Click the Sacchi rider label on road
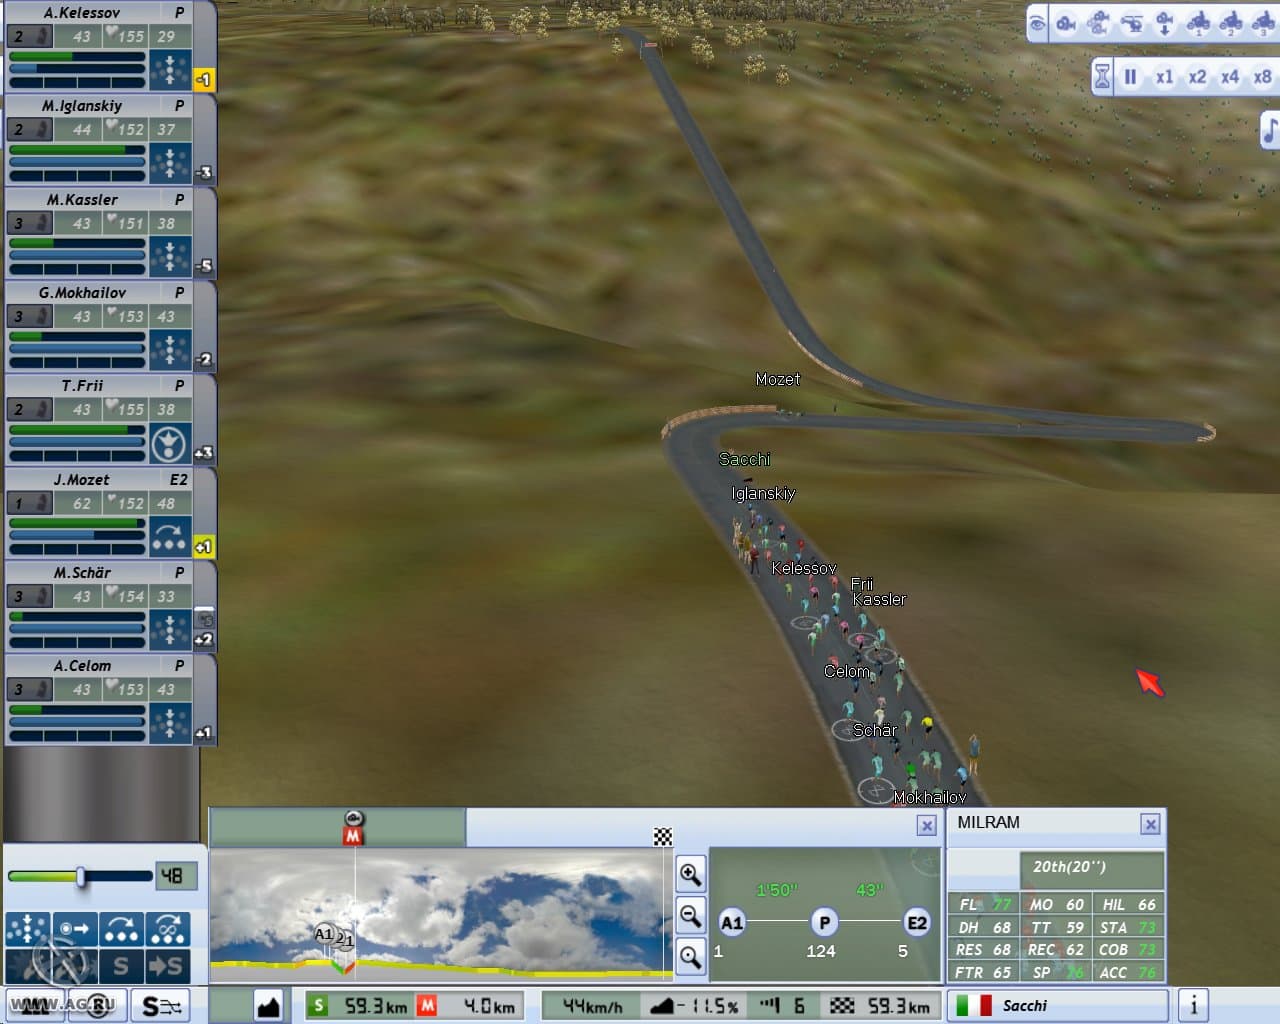The image size is (1280, 1024). click(745, 459)
